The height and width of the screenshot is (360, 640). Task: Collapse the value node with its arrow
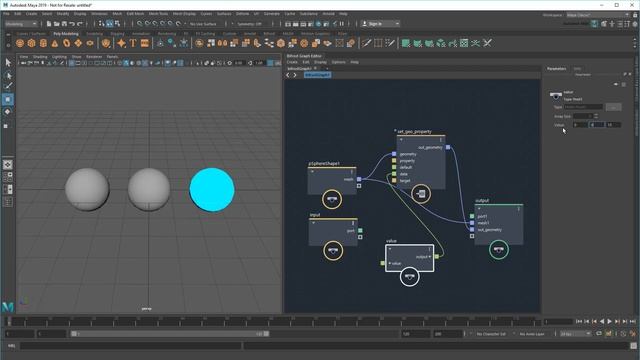click(x=390, y=249)
